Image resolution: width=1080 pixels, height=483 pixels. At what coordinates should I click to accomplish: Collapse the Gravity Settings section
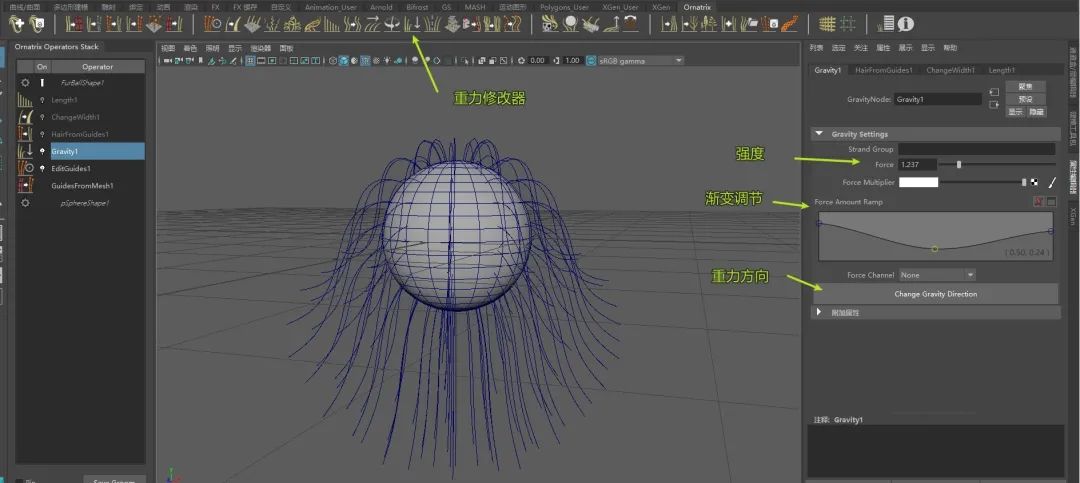click(x=820, y=134)
